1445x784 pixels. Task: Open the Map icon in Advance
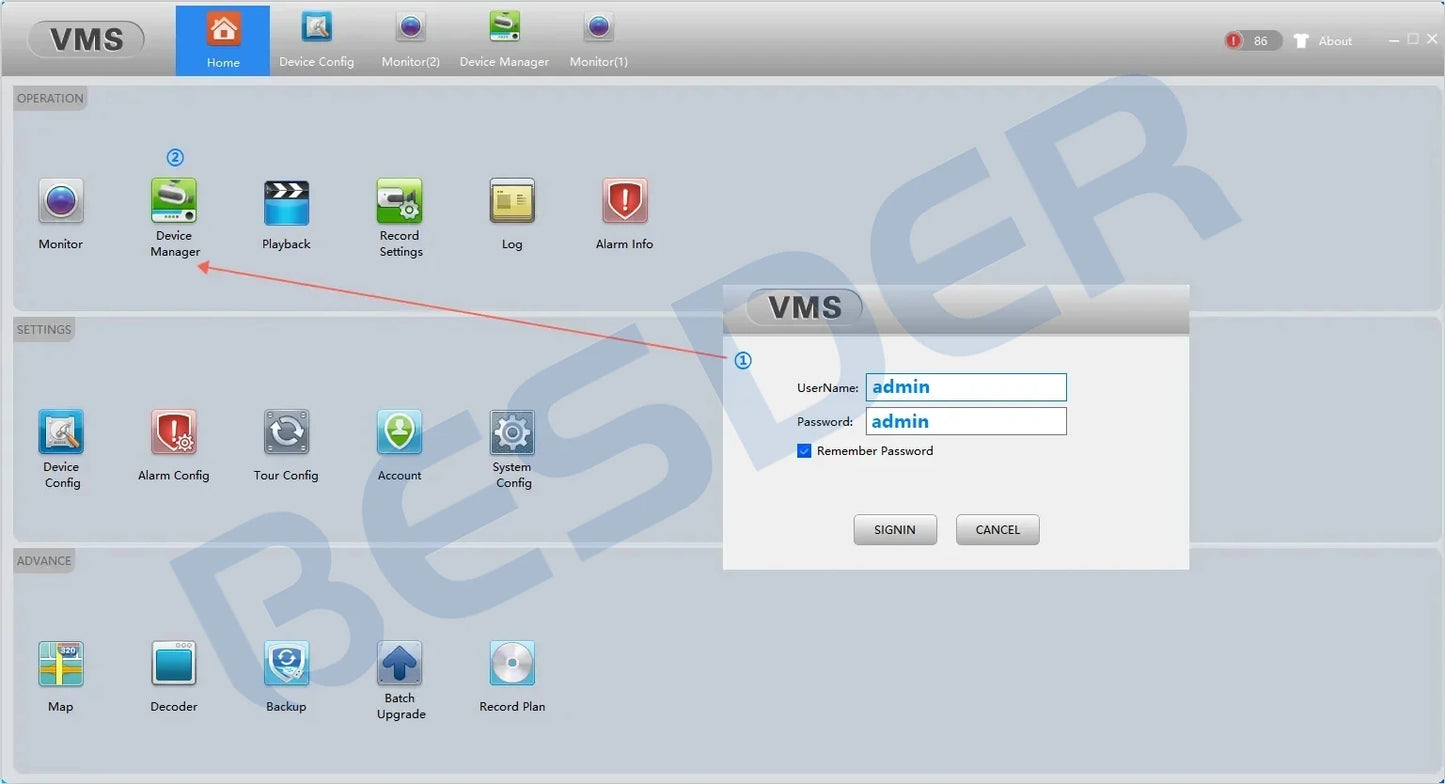coord(61,664)
